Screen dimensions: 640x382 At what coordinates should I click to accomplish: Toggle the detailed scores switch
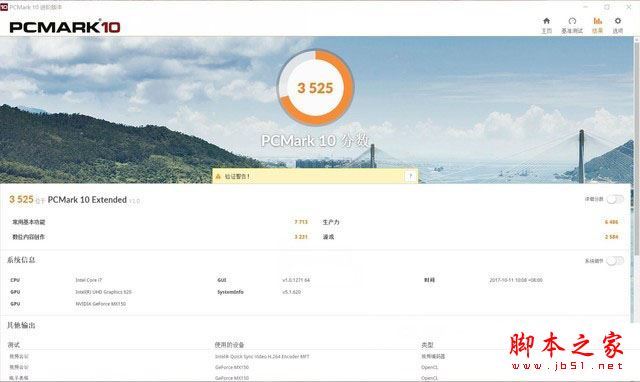coord(615,199)
